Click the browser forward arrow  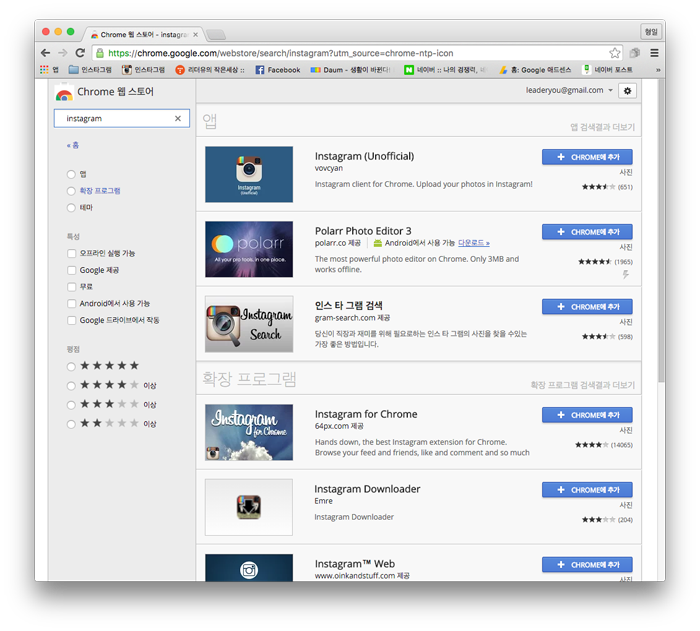point(63,53)
